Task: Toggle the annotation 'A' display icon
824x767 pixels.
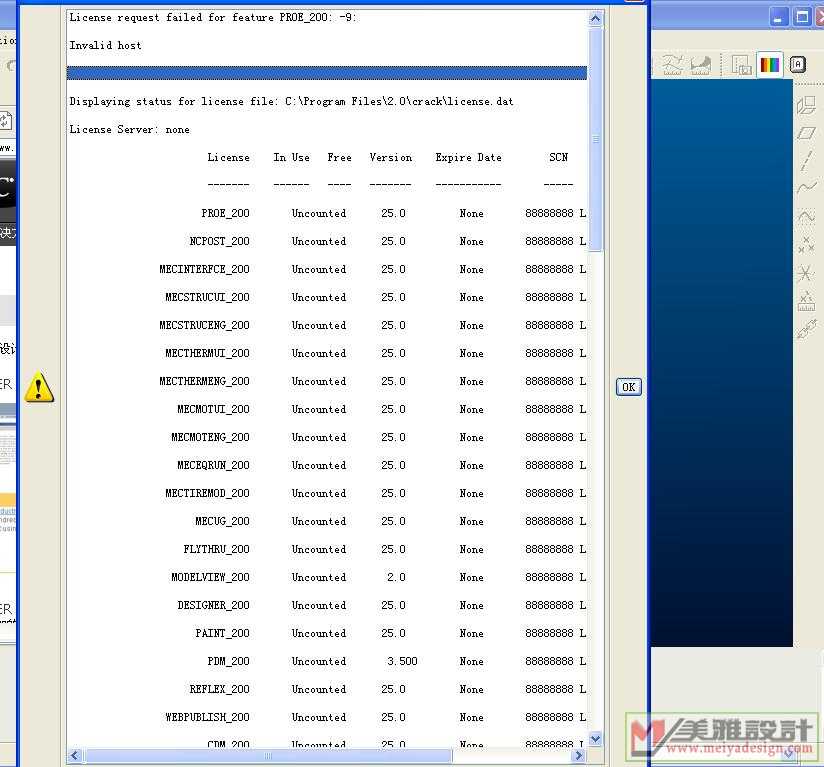Action: click(797, 65)
